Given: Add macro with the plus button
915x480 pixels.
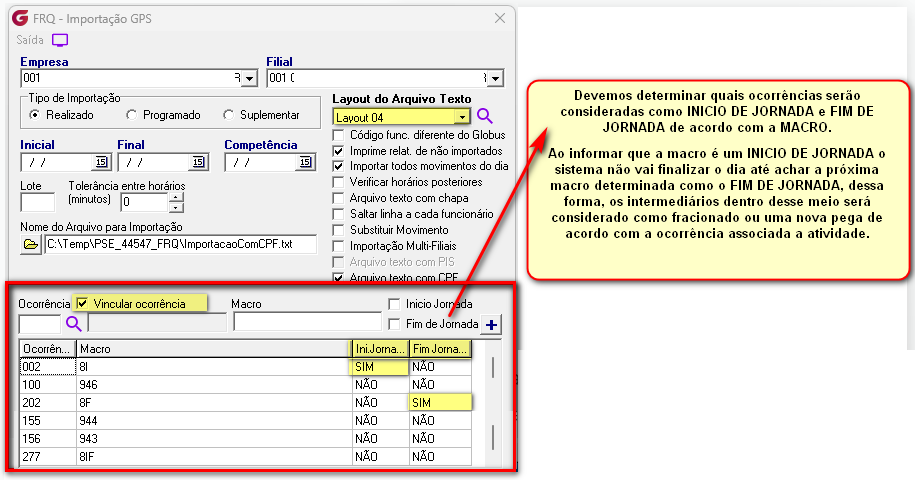Looking at the screenshot, I should point(491,325).
